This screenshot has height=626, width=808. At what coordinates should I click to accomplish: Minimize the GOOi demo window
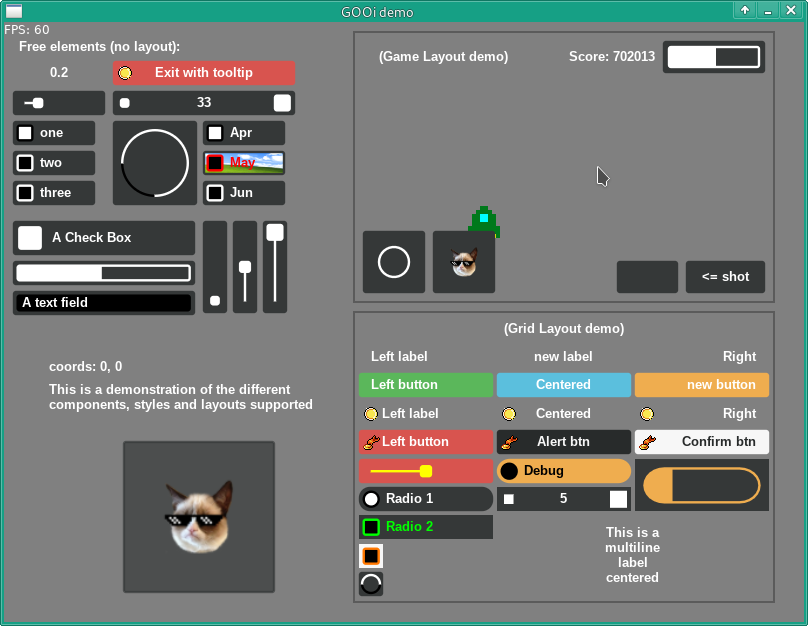(768, 10)
